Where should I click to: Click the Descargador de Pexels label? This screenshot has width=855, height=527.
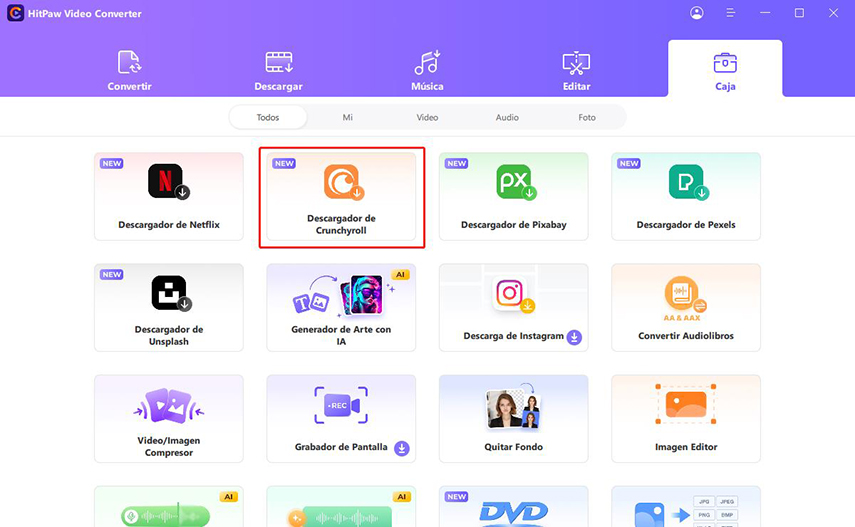click(x=685, y=225)
